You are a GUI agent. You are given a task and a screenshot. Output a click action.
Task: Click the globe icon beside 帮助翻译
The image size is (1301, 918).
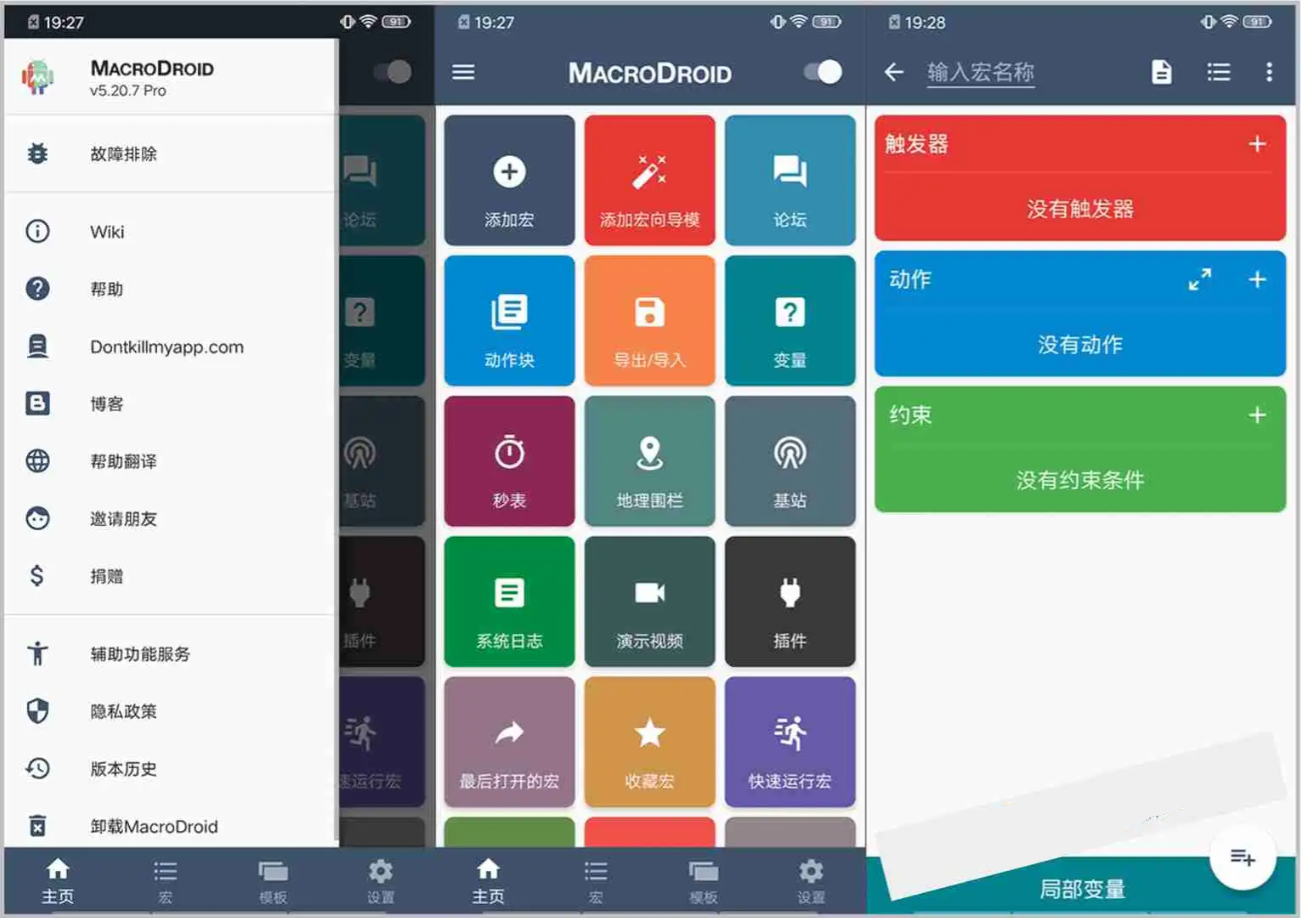tap(37, 461)
